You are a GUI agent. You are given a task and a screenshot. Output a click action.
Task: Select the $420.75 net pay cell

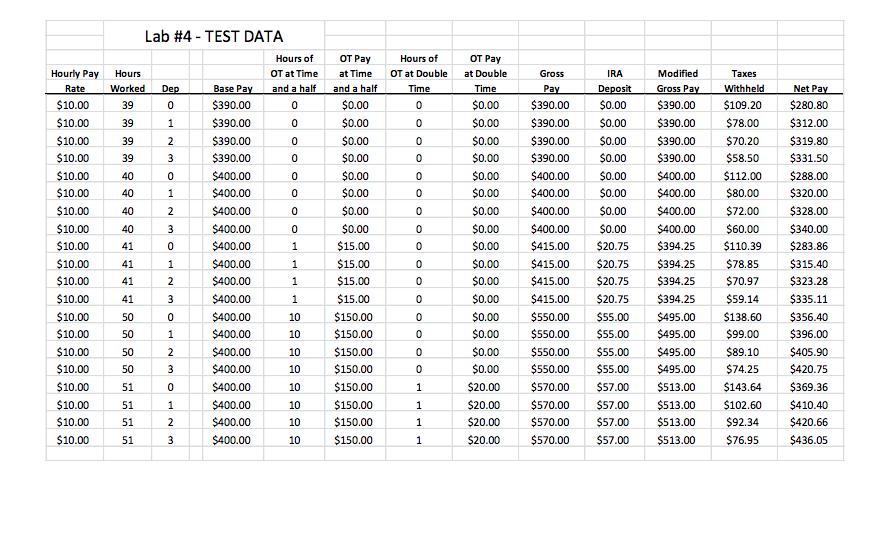coord(809,369)
